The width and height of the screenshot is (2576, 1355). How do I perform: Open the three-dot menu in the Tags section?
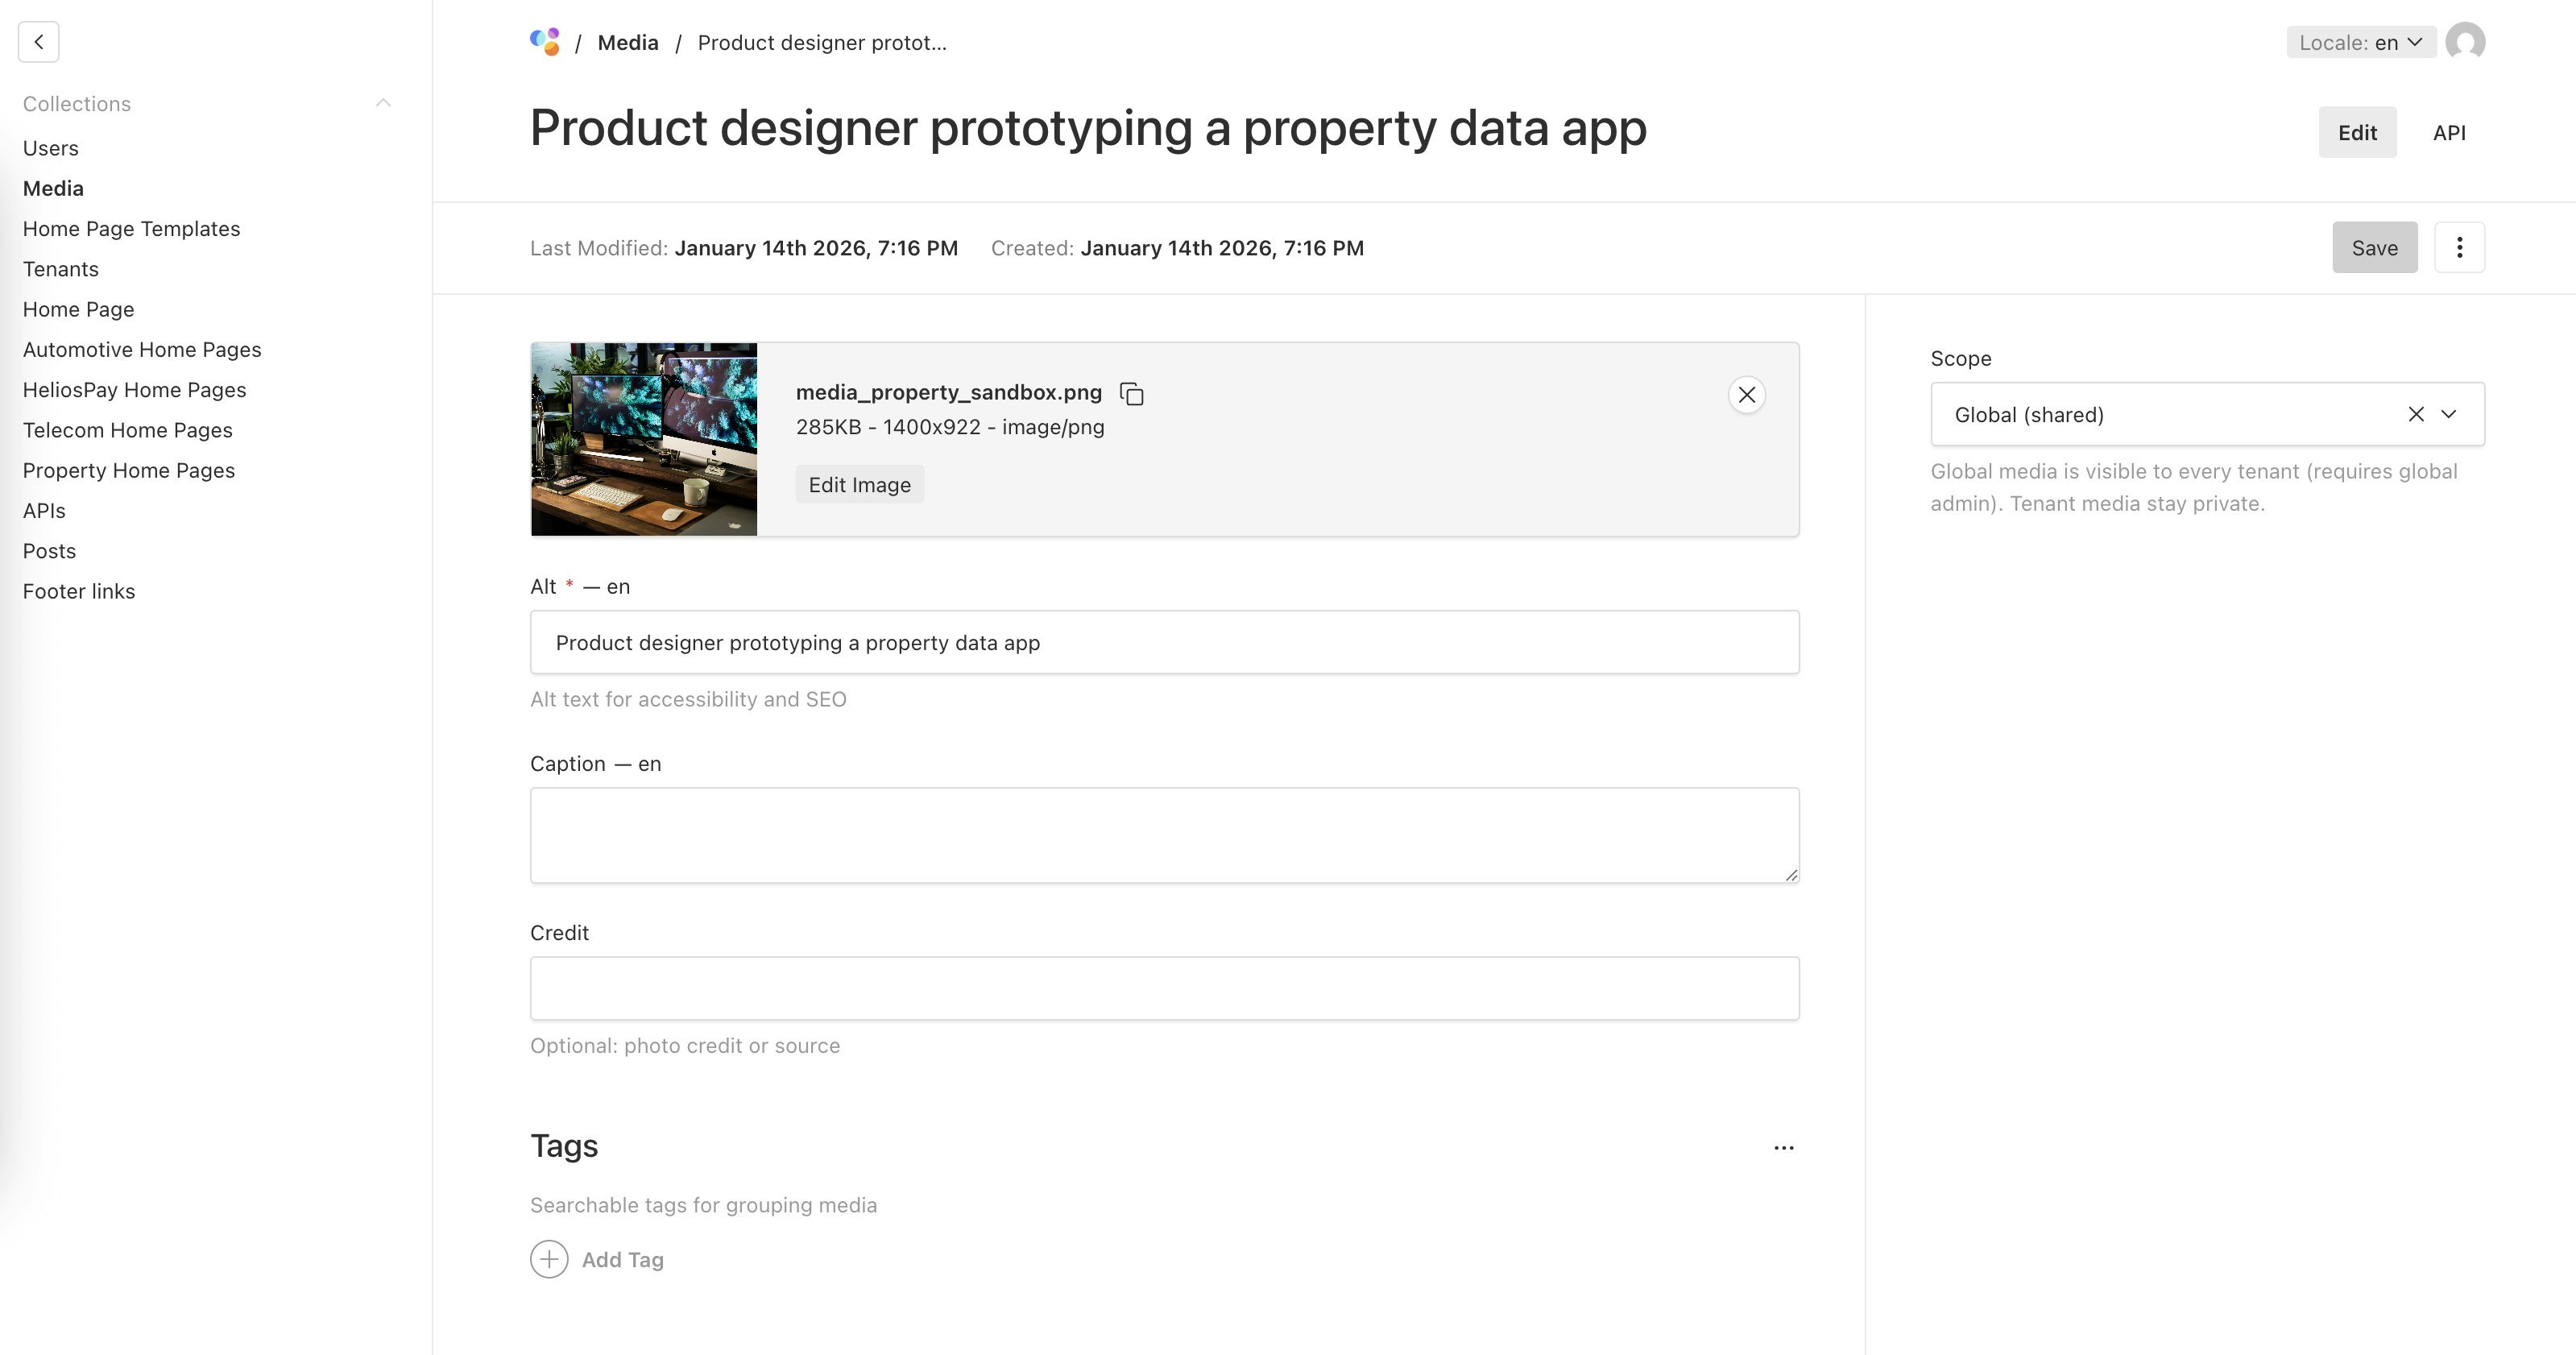(x=1784, y=1147)
